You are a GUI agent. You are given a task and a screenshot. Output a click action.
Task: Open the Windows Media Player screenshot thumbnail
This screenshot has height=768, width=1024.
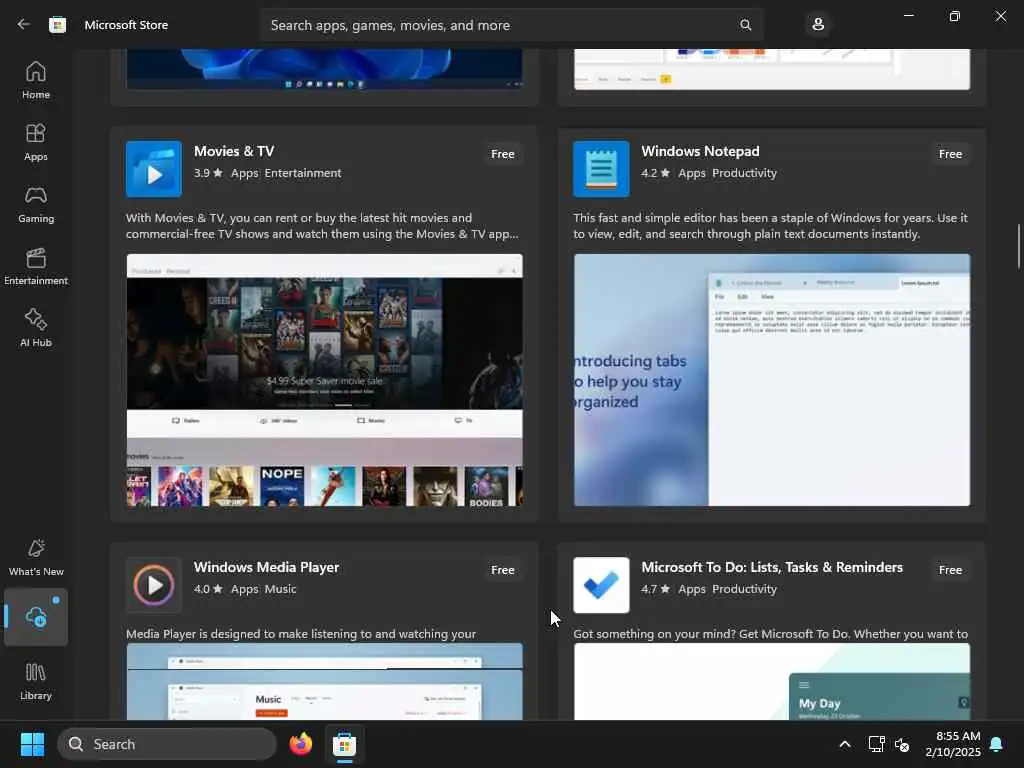point(325,681)
